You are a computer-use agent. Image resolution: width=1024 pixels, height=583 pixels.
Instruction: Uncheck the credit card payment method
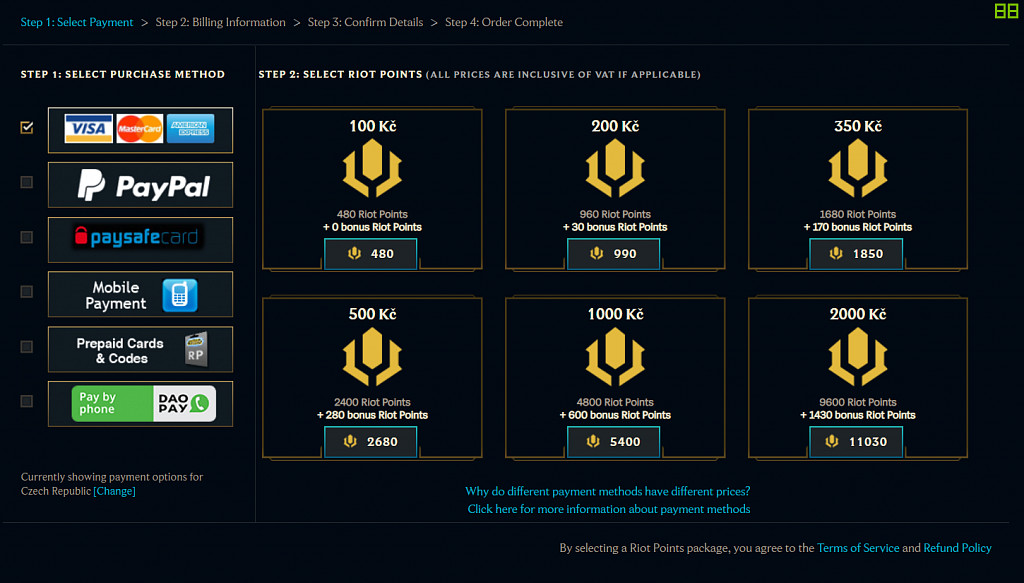(x=26, y=127)
